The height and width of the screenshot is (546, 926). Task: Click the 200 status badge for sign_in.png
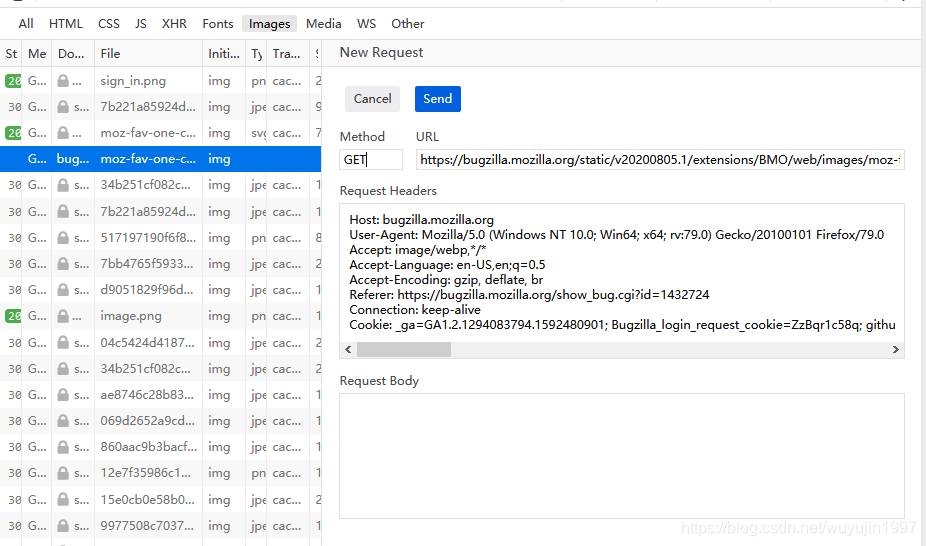tap(13, 81)
